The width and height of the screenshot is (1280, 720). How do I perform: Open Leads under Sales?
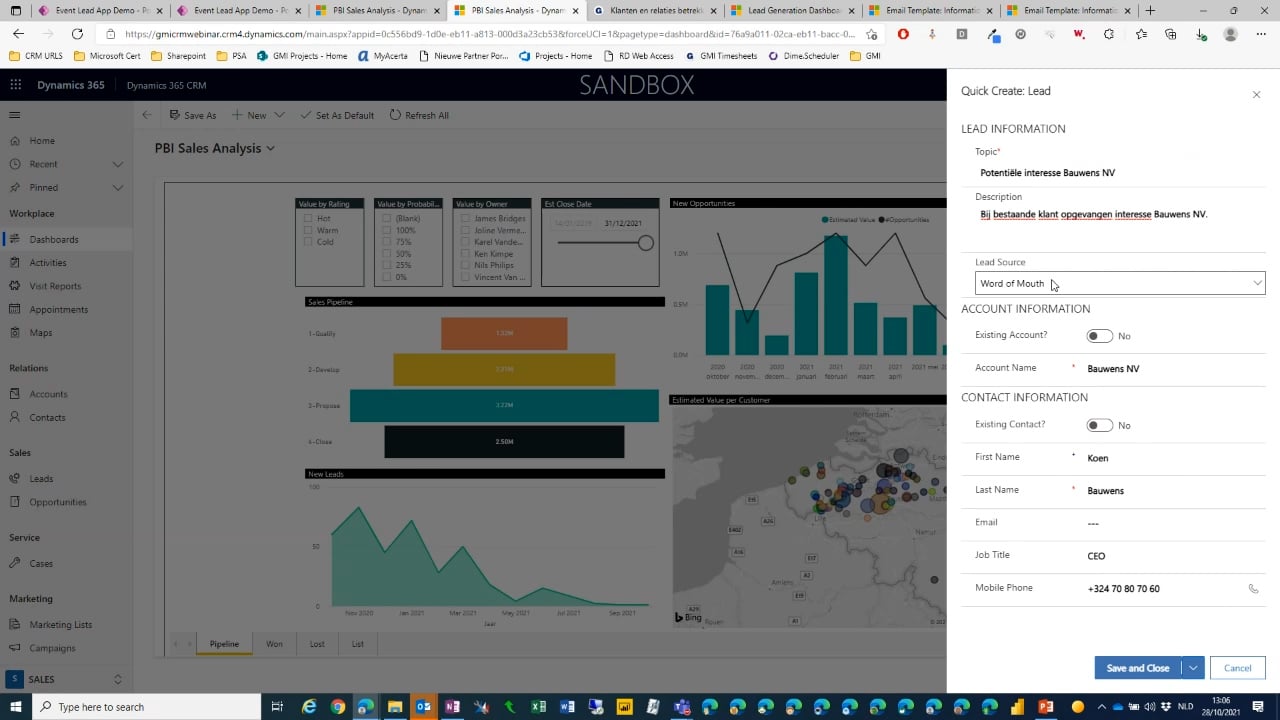point(41,479)
